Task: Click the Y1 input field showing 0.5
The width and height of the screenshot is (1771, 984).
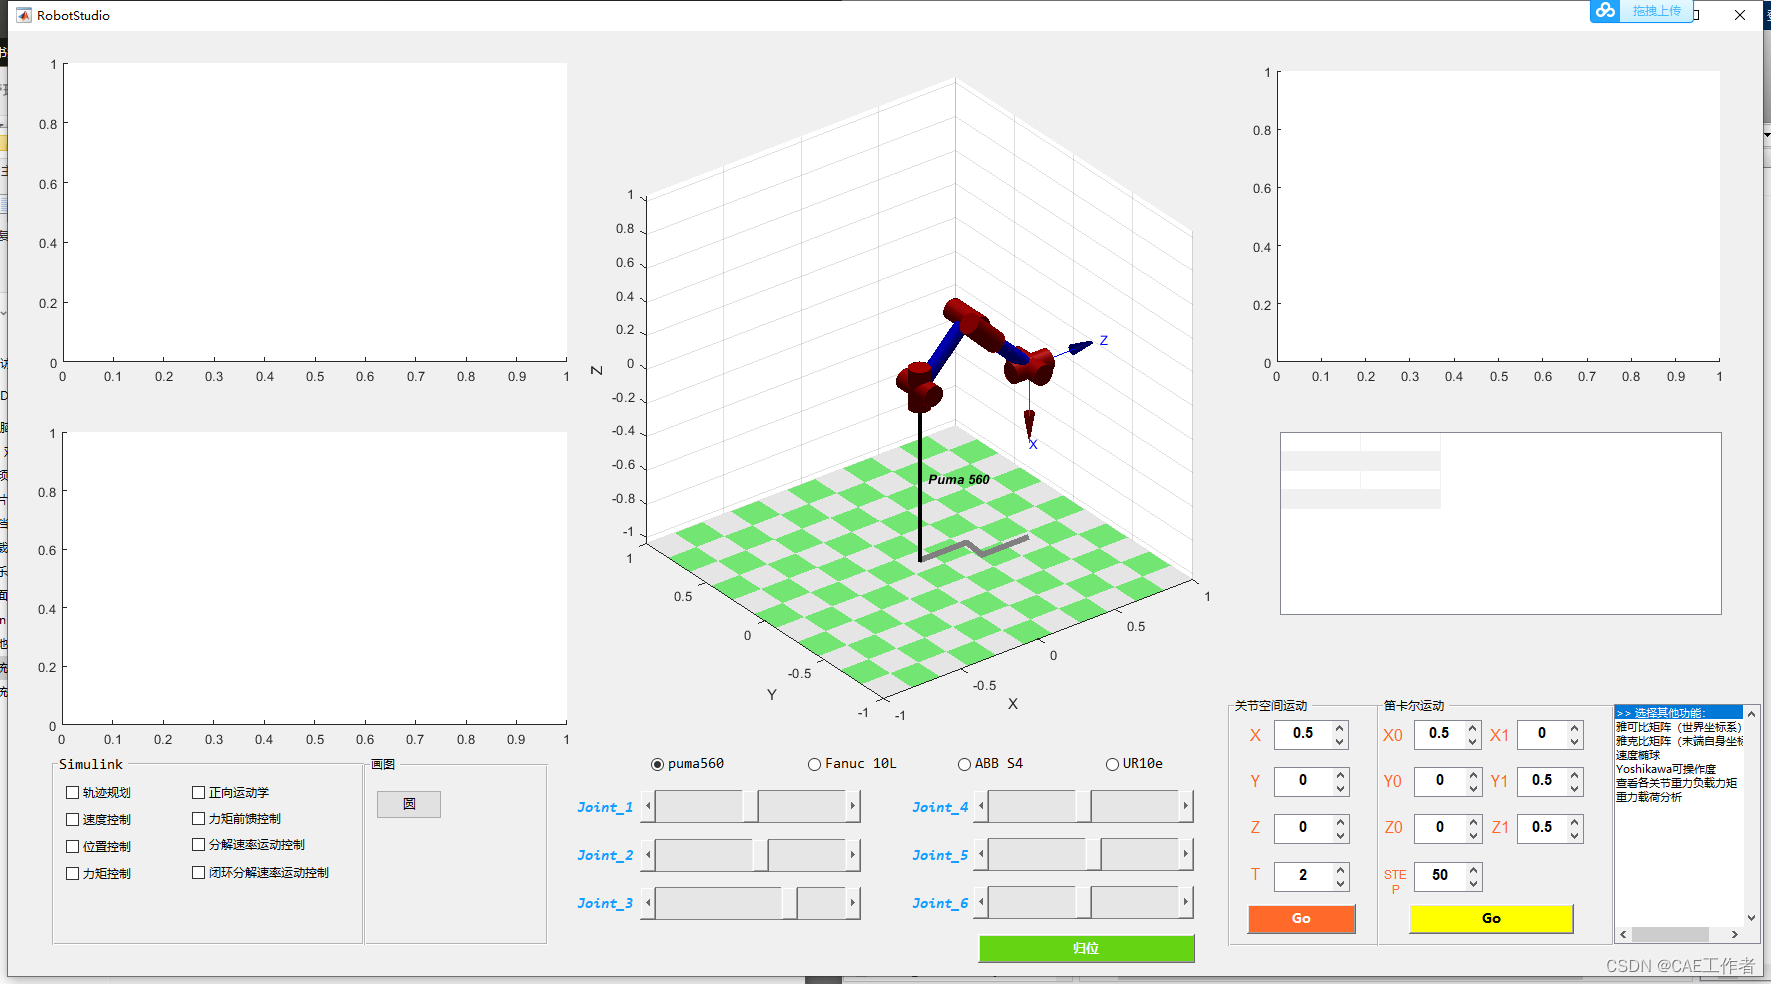Action: (1542, 782)
